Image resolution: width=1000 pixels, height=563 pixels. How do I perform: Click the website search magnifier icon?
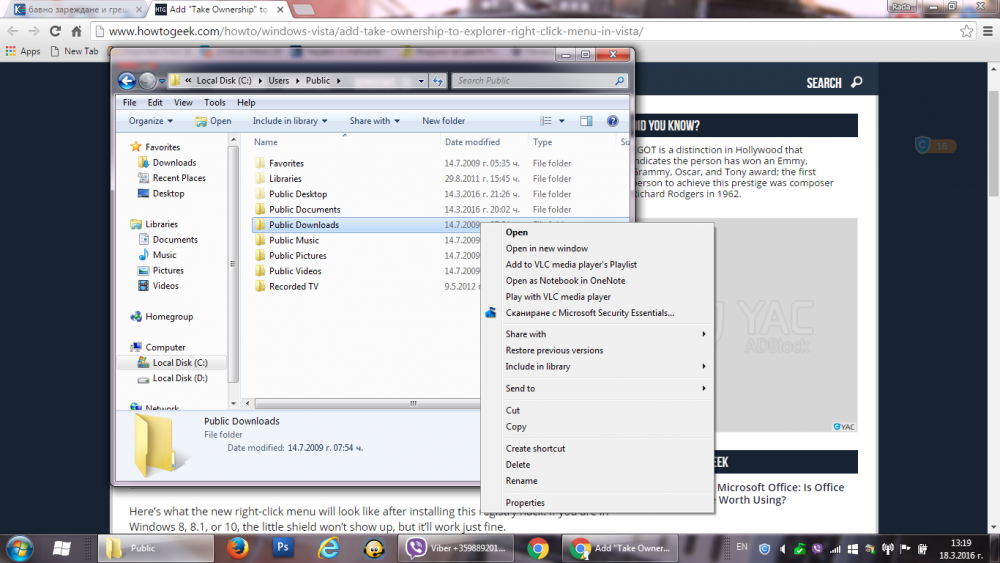857,82
